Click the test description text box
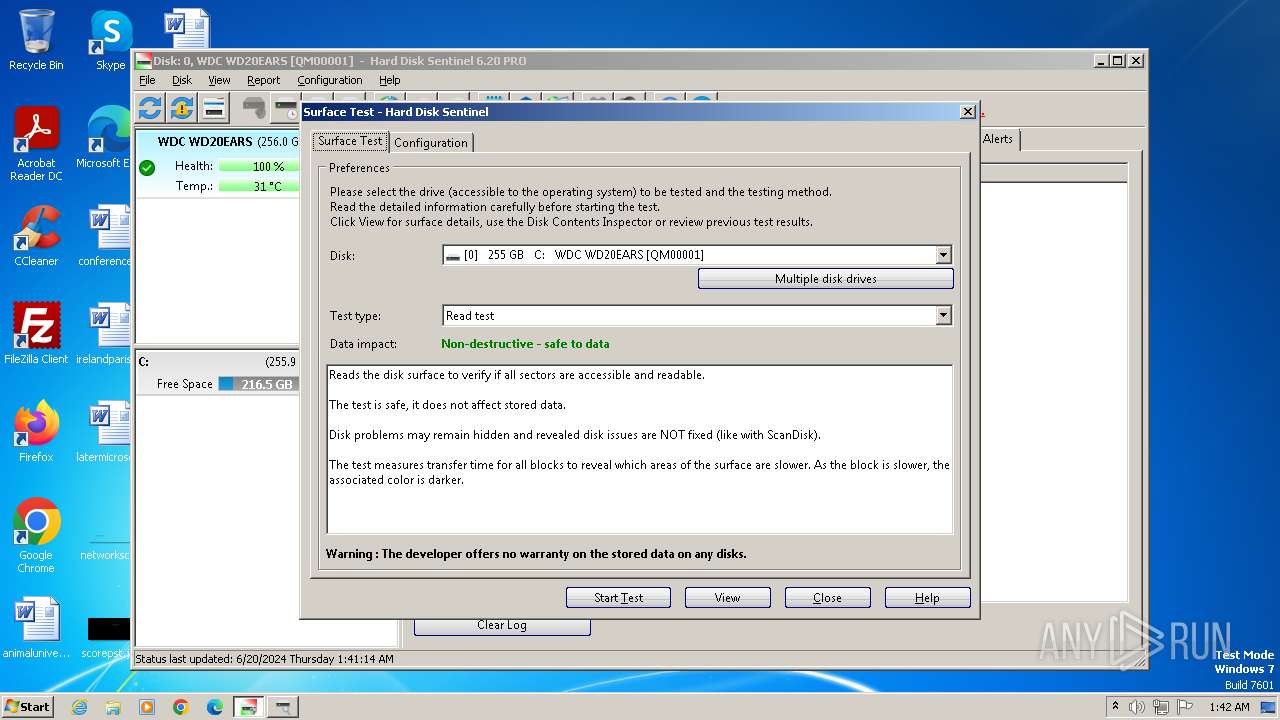 pyautogui.click(x=640, y=449)
